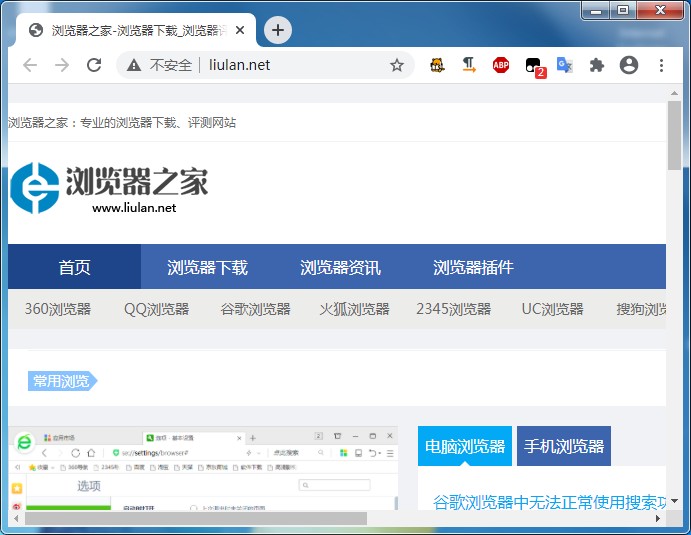Select the 浏览器之家 browser tab

136,30
